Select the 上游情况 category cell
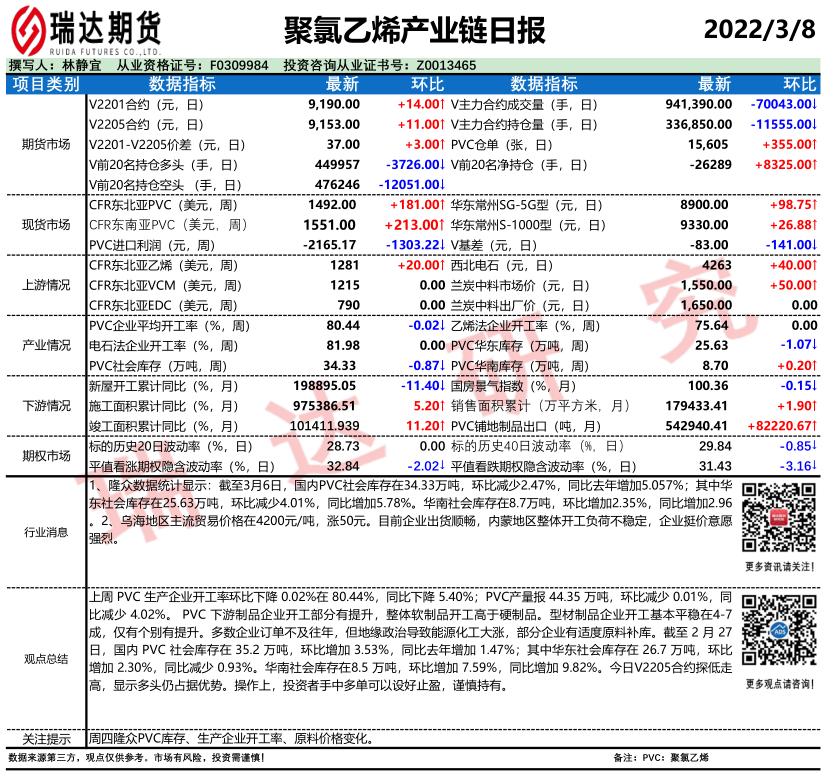 pos(46,285)
